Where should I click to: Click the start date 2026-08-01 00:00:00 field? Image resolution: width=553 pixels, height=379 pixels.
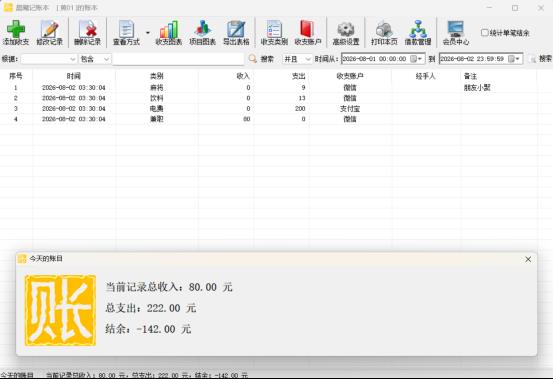375,59
